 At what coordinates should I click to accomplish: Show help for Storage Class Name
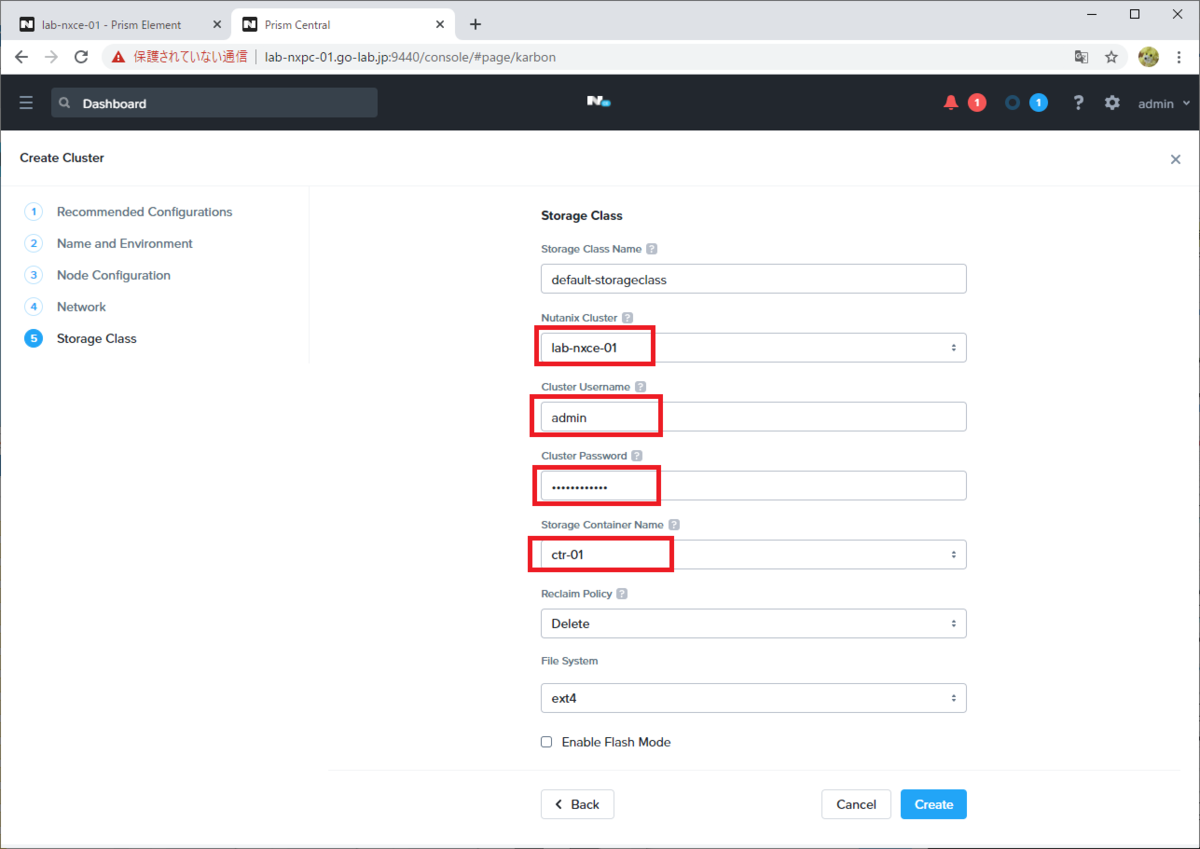[652, 249]
